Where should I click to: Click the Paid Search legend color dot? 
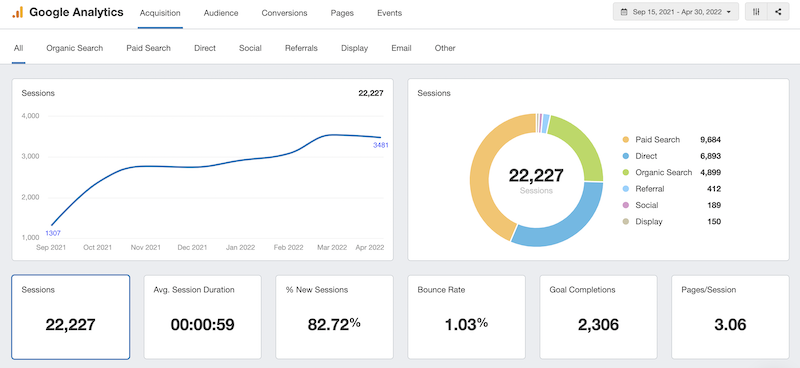coord(626,140)
